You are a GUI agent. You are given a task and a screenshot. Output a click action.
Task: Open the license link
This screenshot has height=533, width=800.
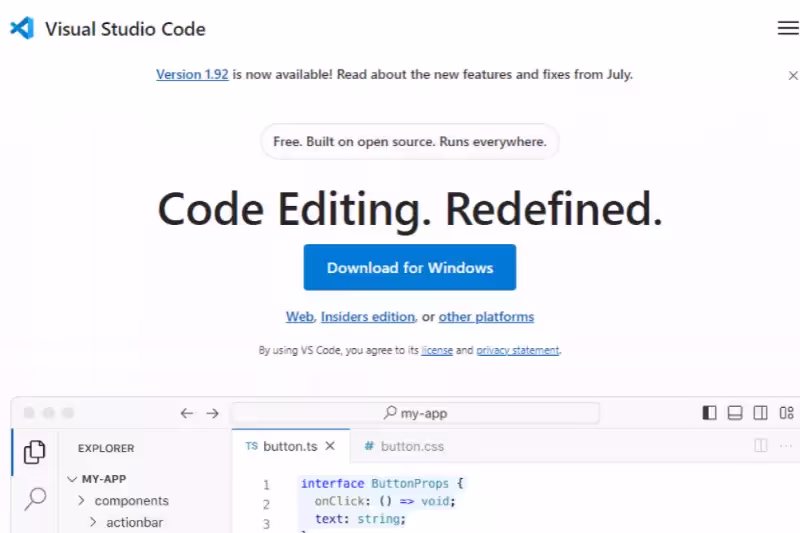pos(437,350)
